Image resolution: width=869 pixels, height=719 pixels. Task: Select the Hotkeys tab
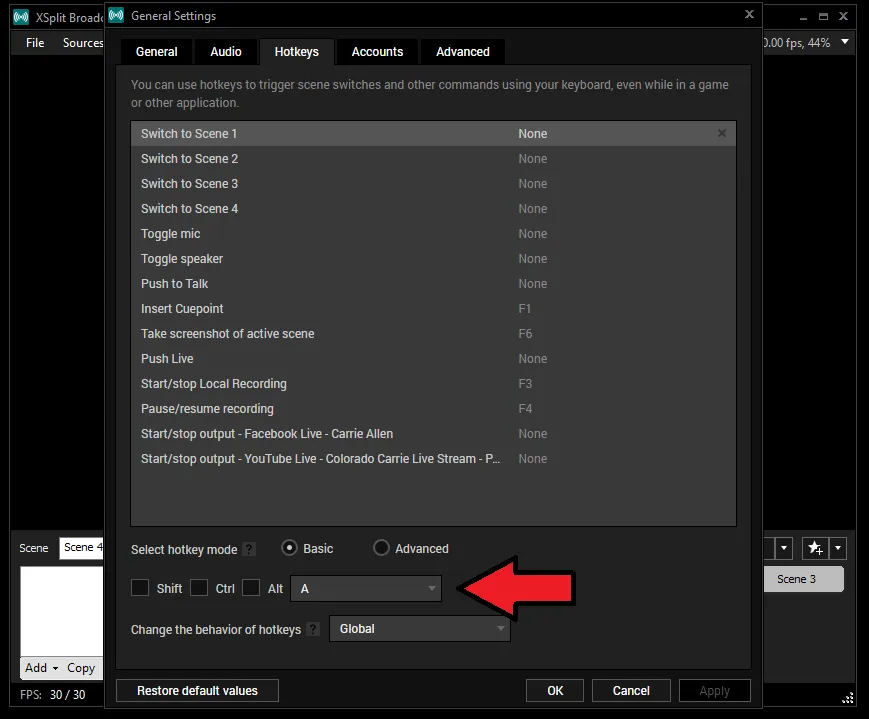coord(297,52)
